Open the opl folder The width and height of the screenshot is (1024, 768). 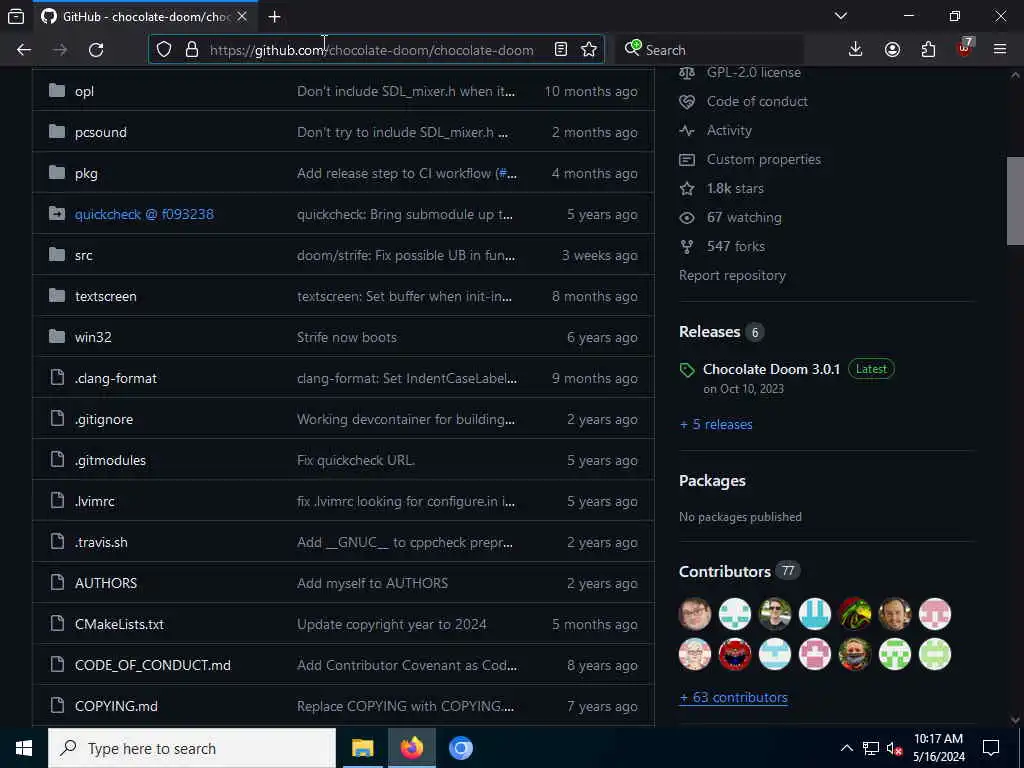(84, 91)
